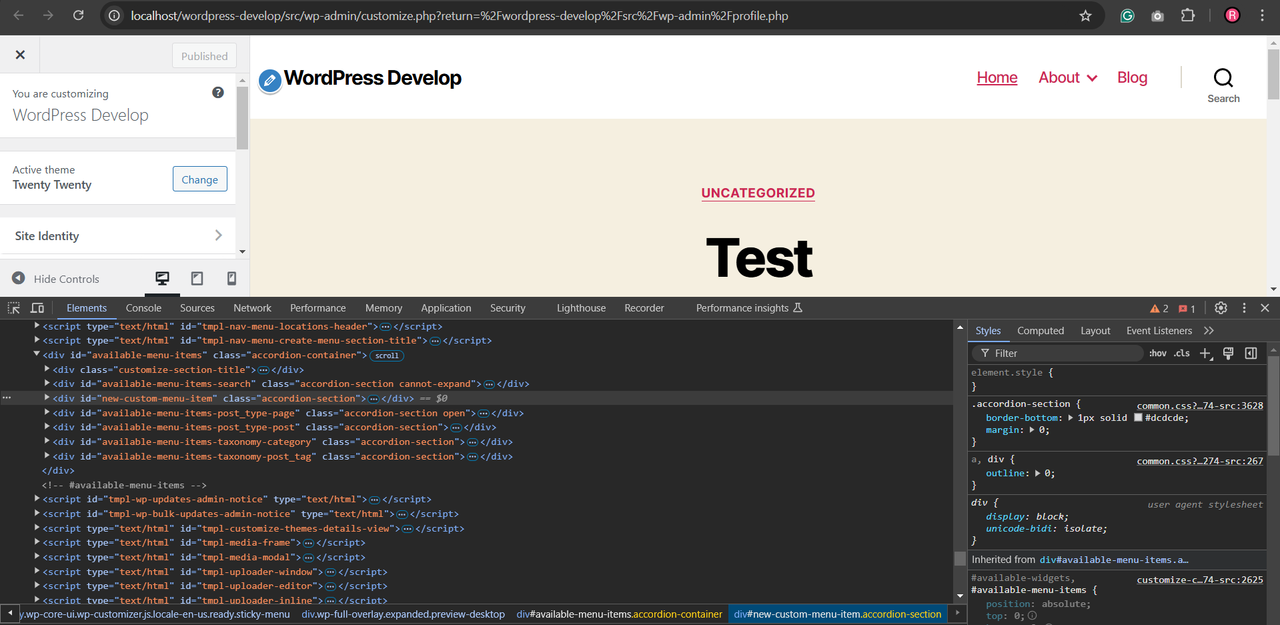Switch preview to tablet device icon
The width and height of the screenshot is (1280, 625).
tap(197, 278)
